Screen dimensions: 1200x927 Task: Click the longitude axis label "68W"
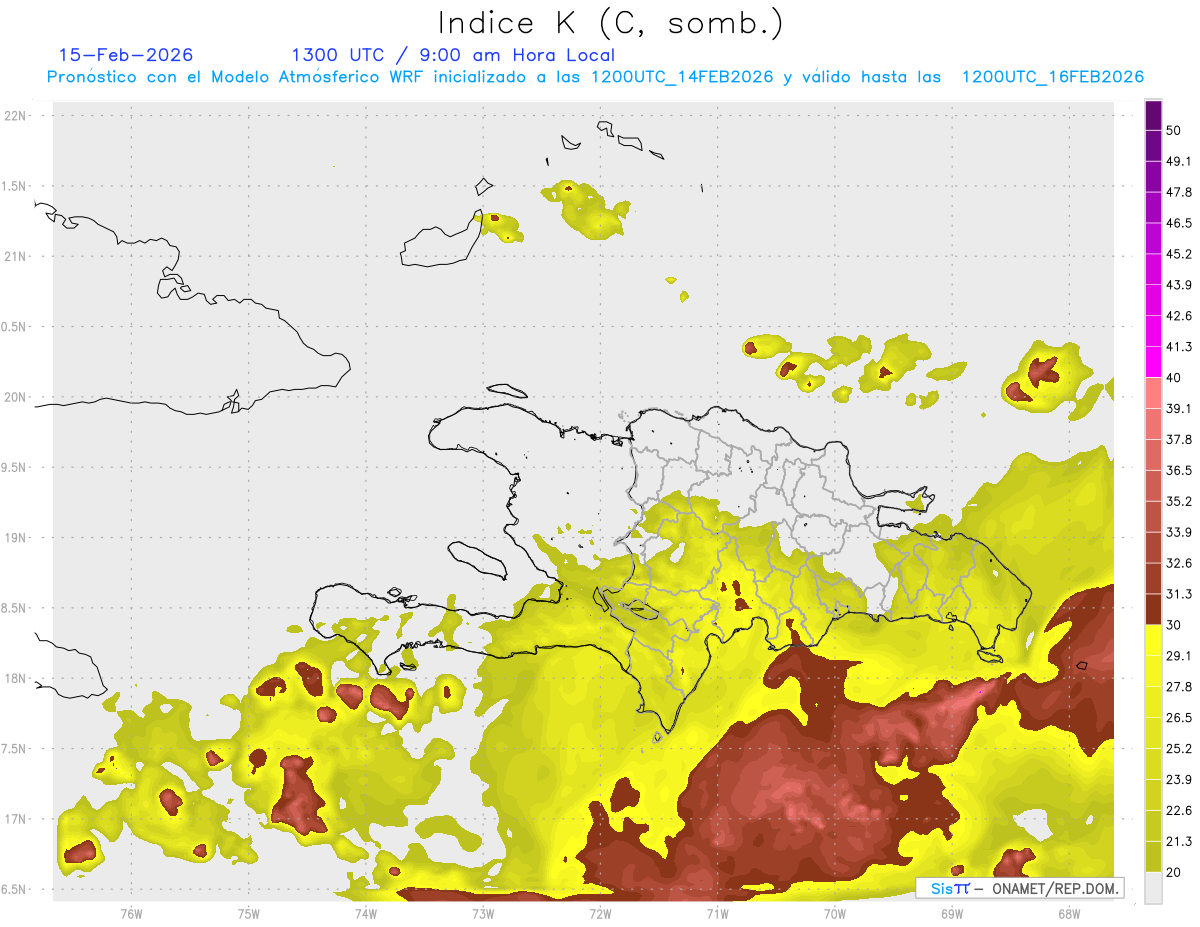click(x=1069, y=914)
